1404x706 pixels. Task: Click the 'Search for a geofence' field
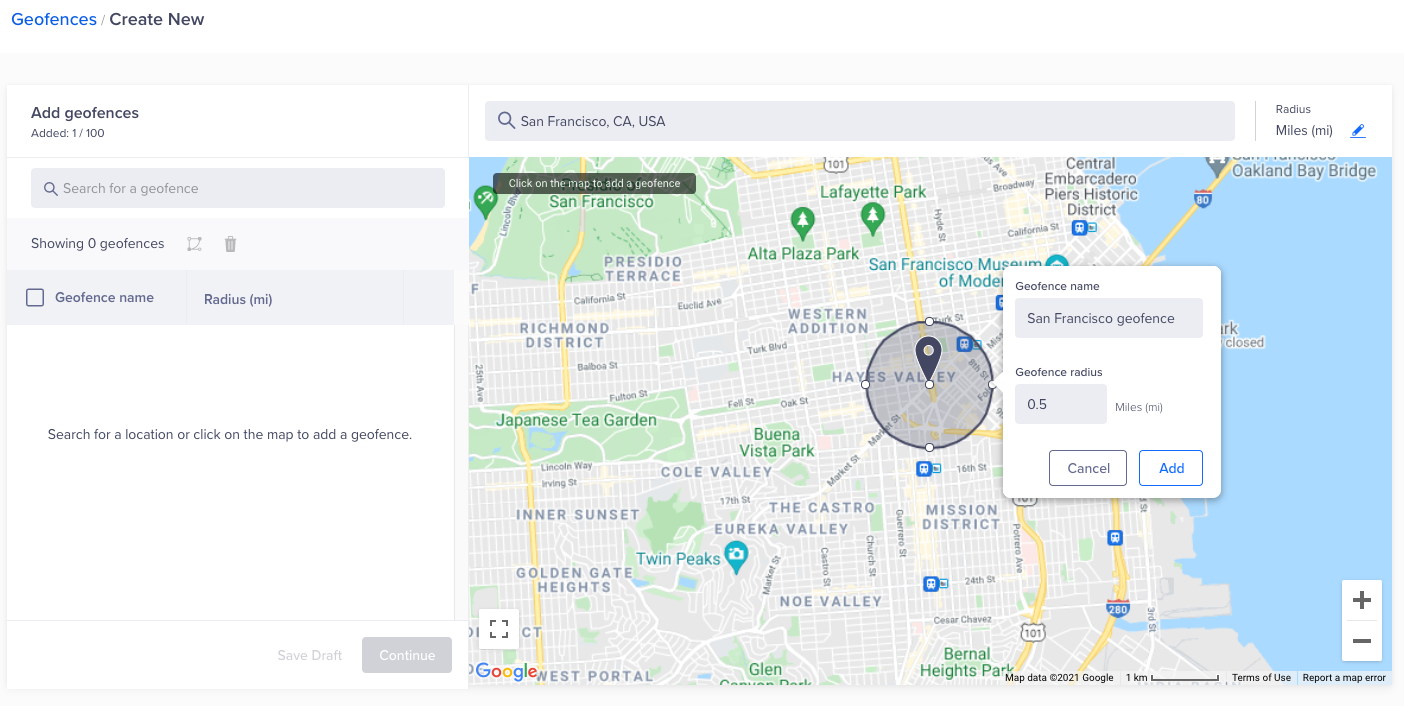click(238, 188)
